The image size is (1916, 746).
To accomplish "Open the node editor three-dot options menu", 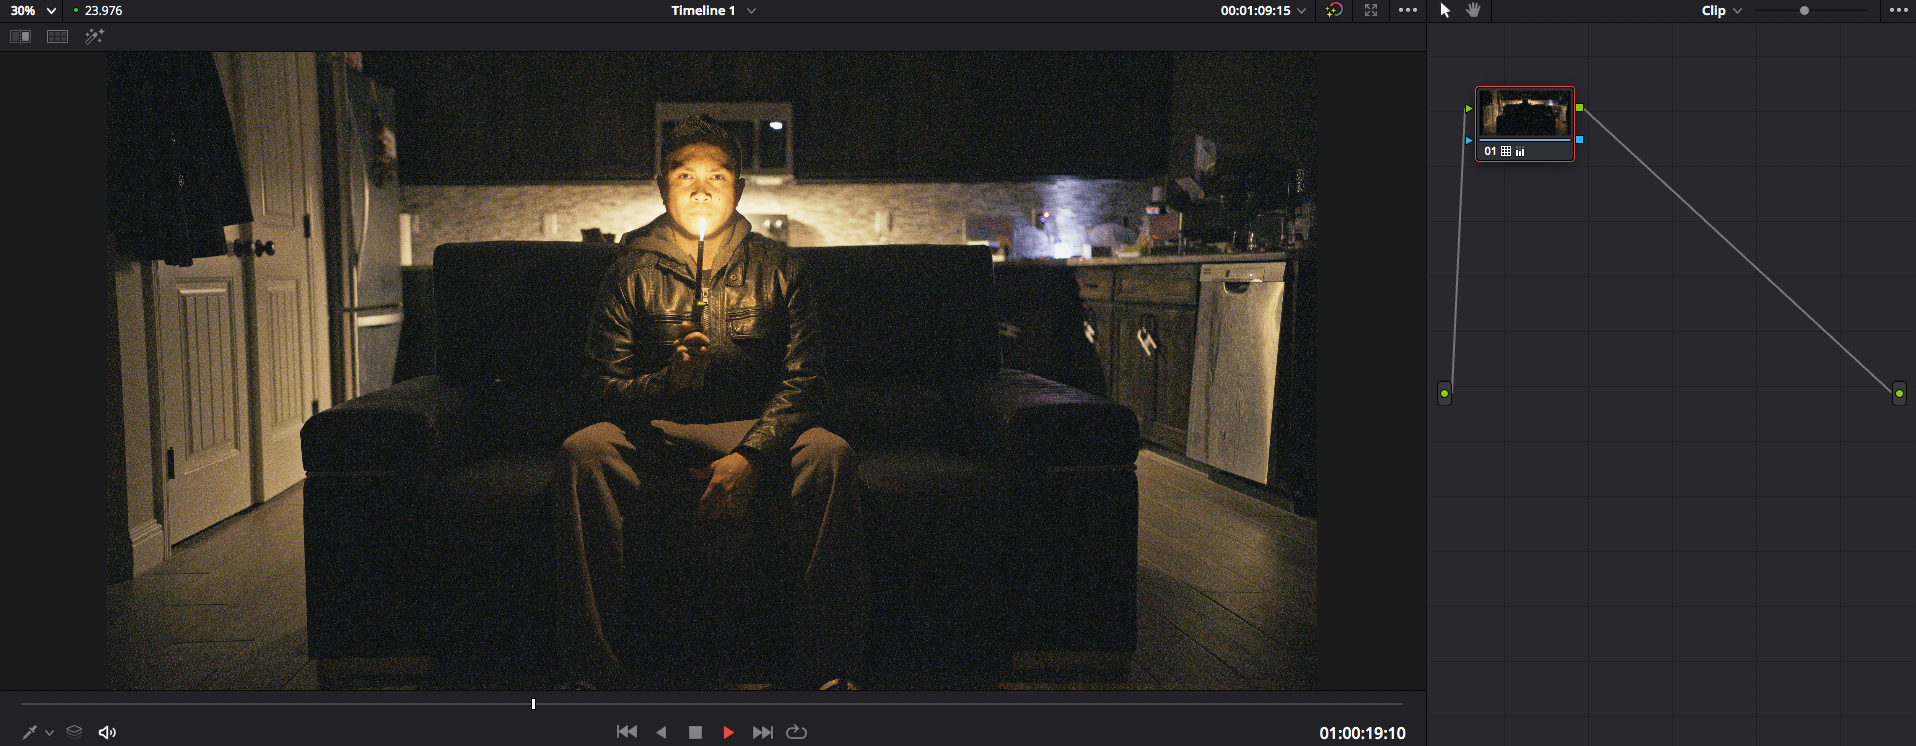I will (x=1899, y=10).
